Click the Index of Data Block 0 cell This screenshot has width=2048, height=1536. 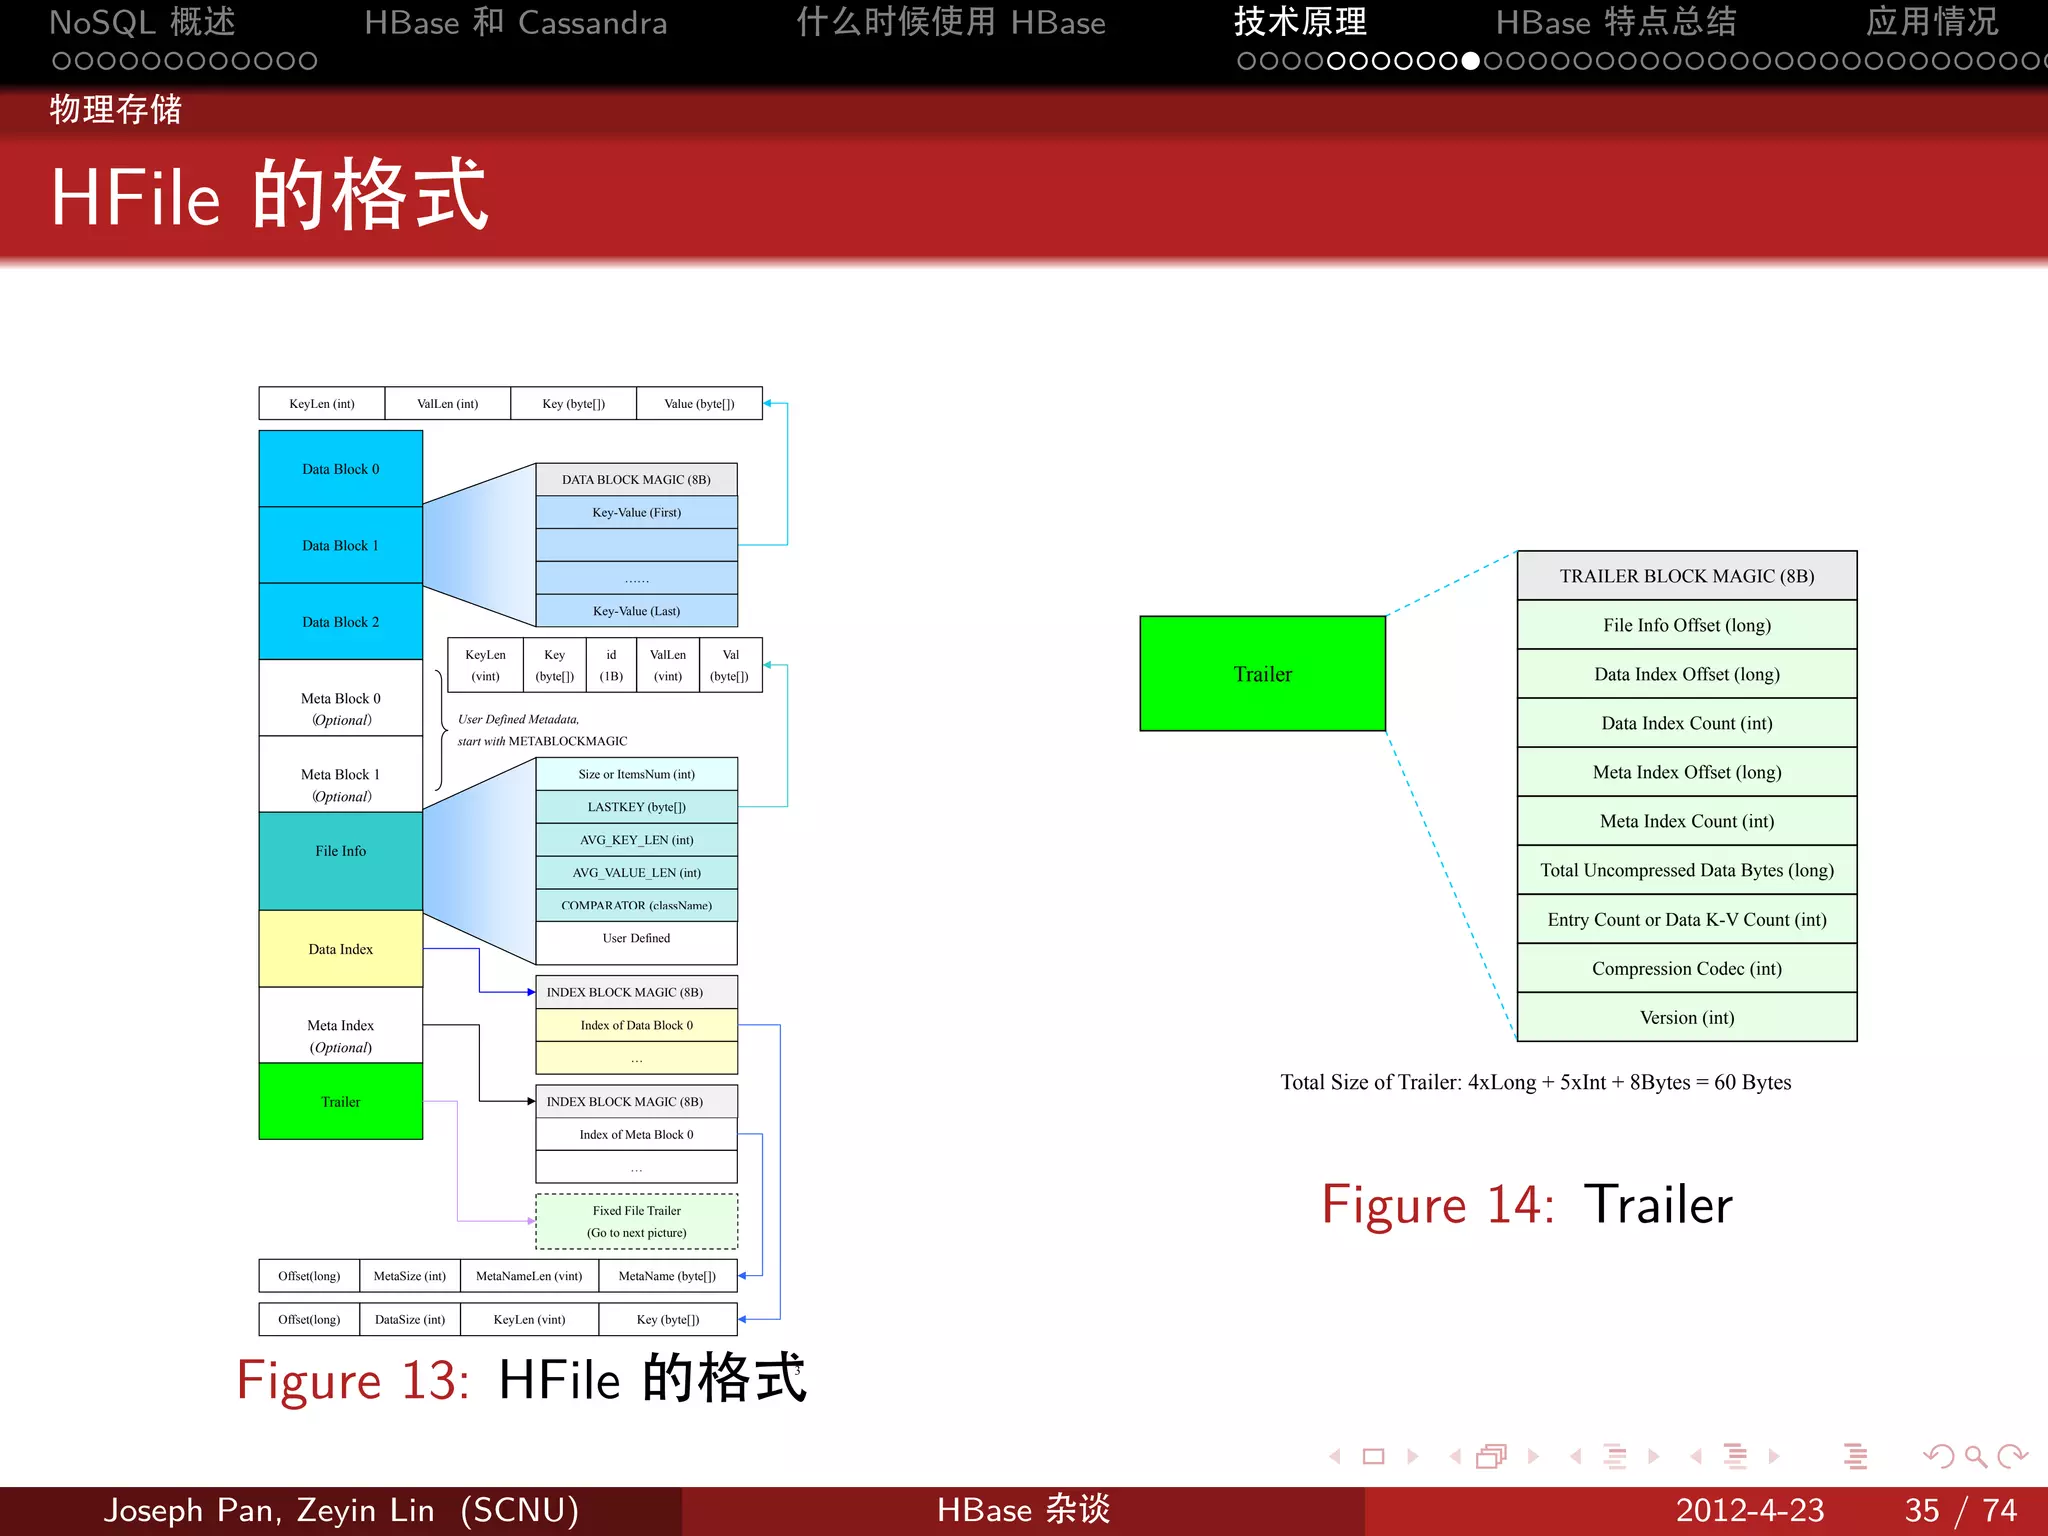click(x=637, y=1025)
